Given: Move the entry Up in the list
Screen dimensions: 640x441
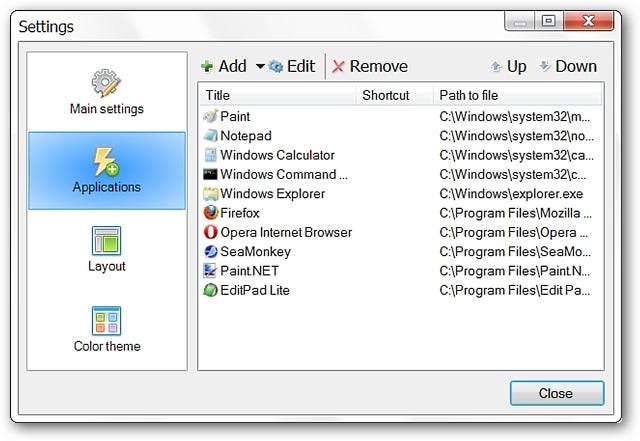Looking at the screenshot, I should tap(508, 67).
